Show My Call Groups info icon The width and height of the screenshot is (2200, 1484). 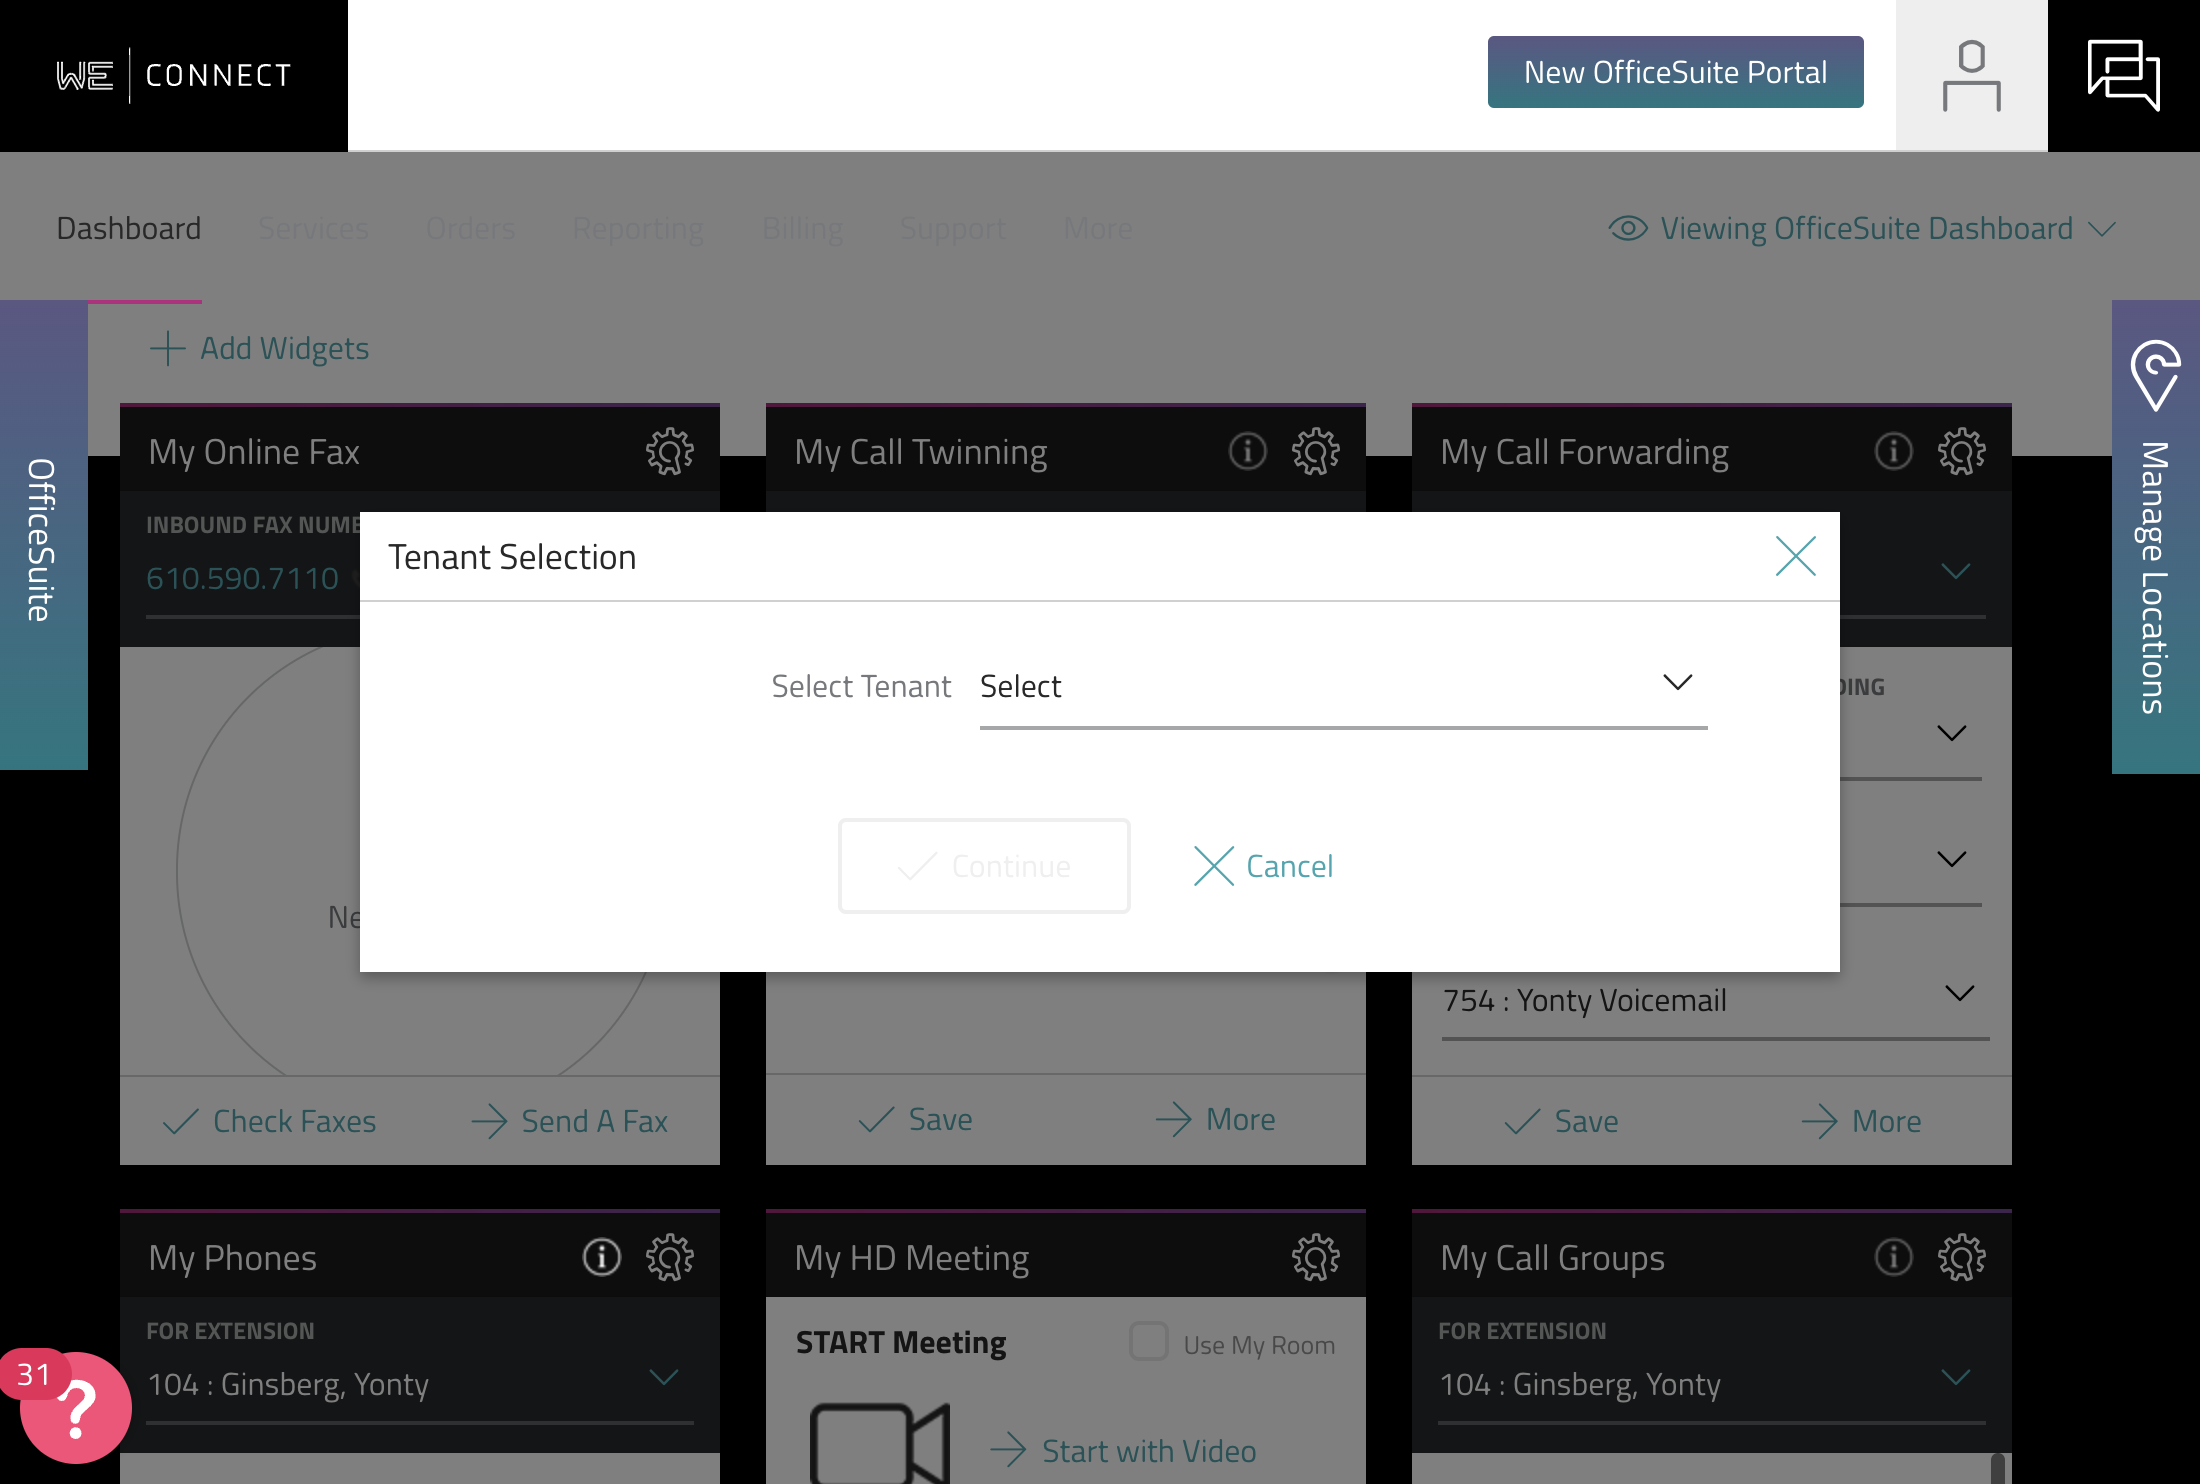pos(1894,1258)
